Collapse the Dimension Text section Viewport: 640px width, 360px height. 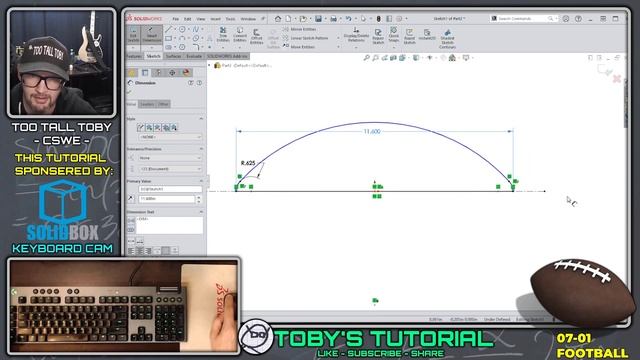coord(201,212)
